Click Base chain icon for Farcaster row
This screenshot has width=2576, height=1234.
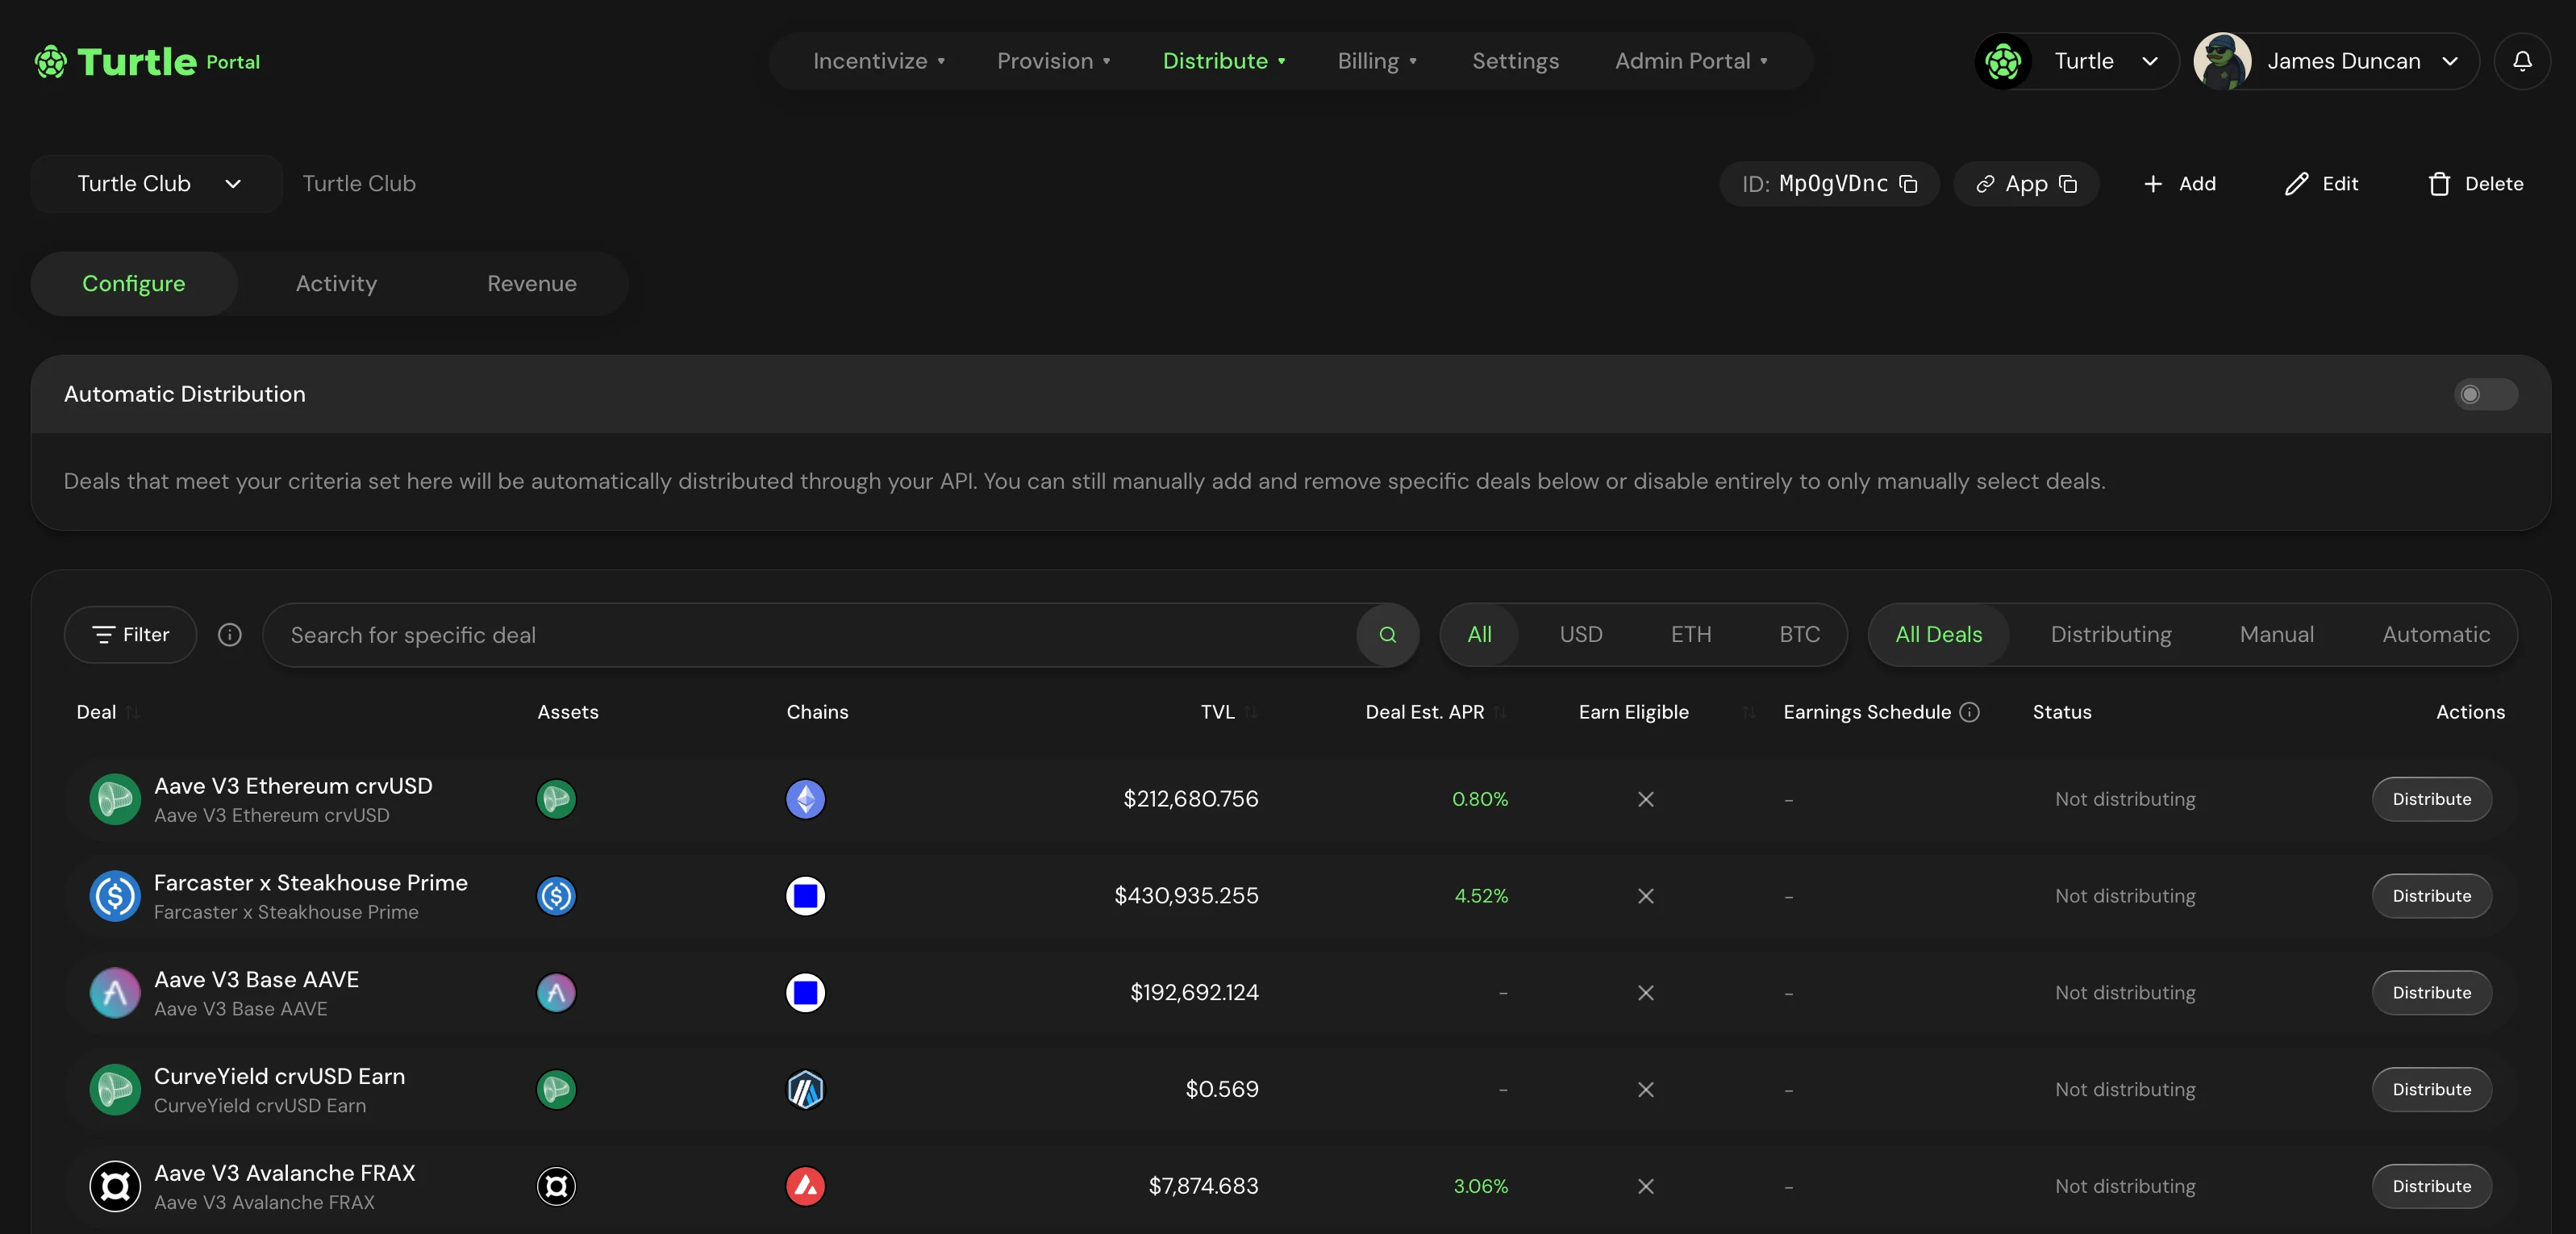(805, 896)
